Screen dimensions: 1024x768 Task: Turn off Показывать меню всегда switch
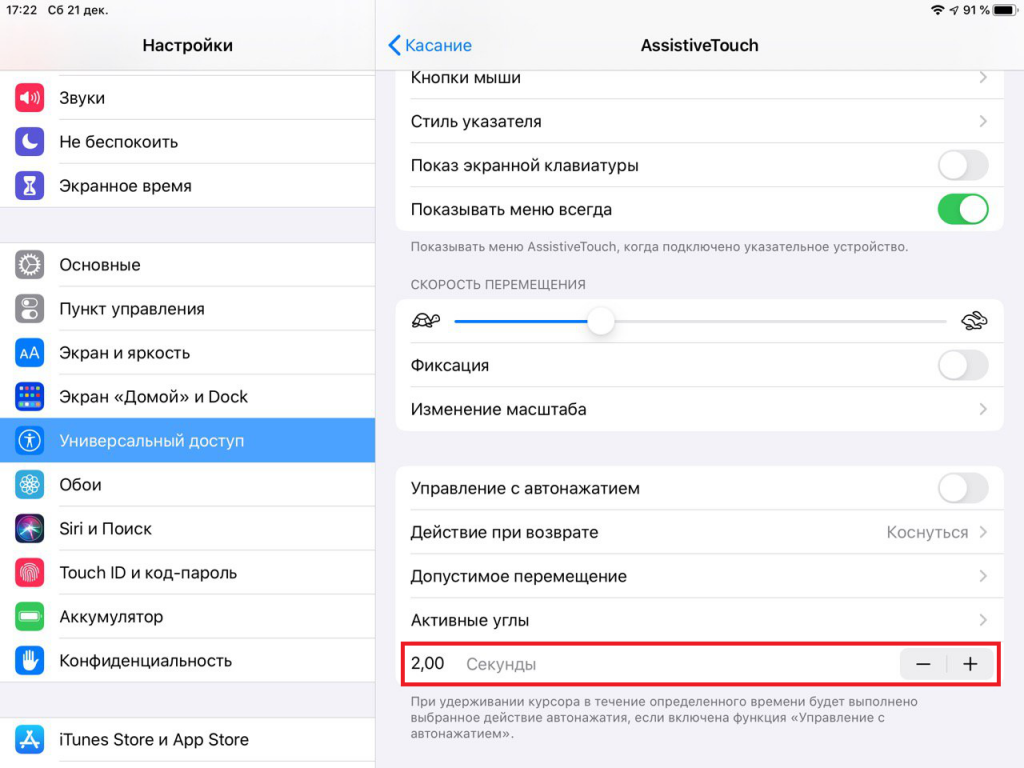[962, 210]
